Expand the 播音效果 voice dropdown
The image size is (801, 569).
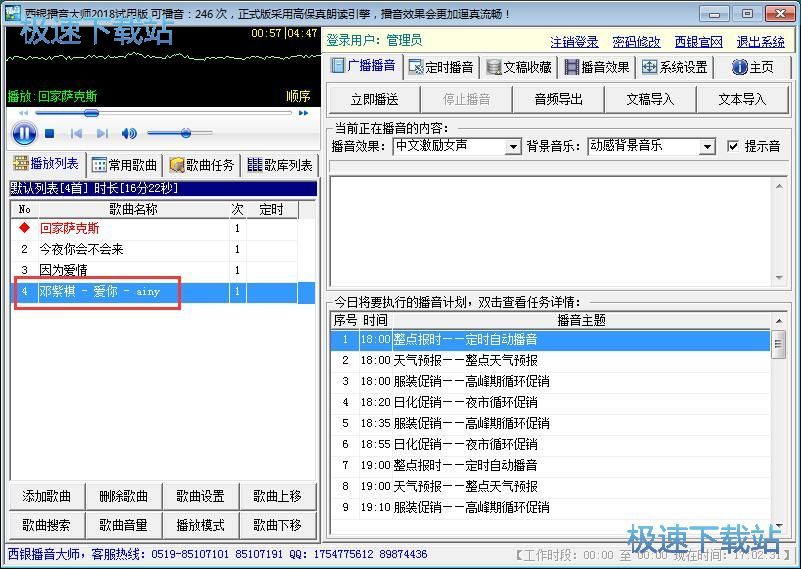point(513,147)
